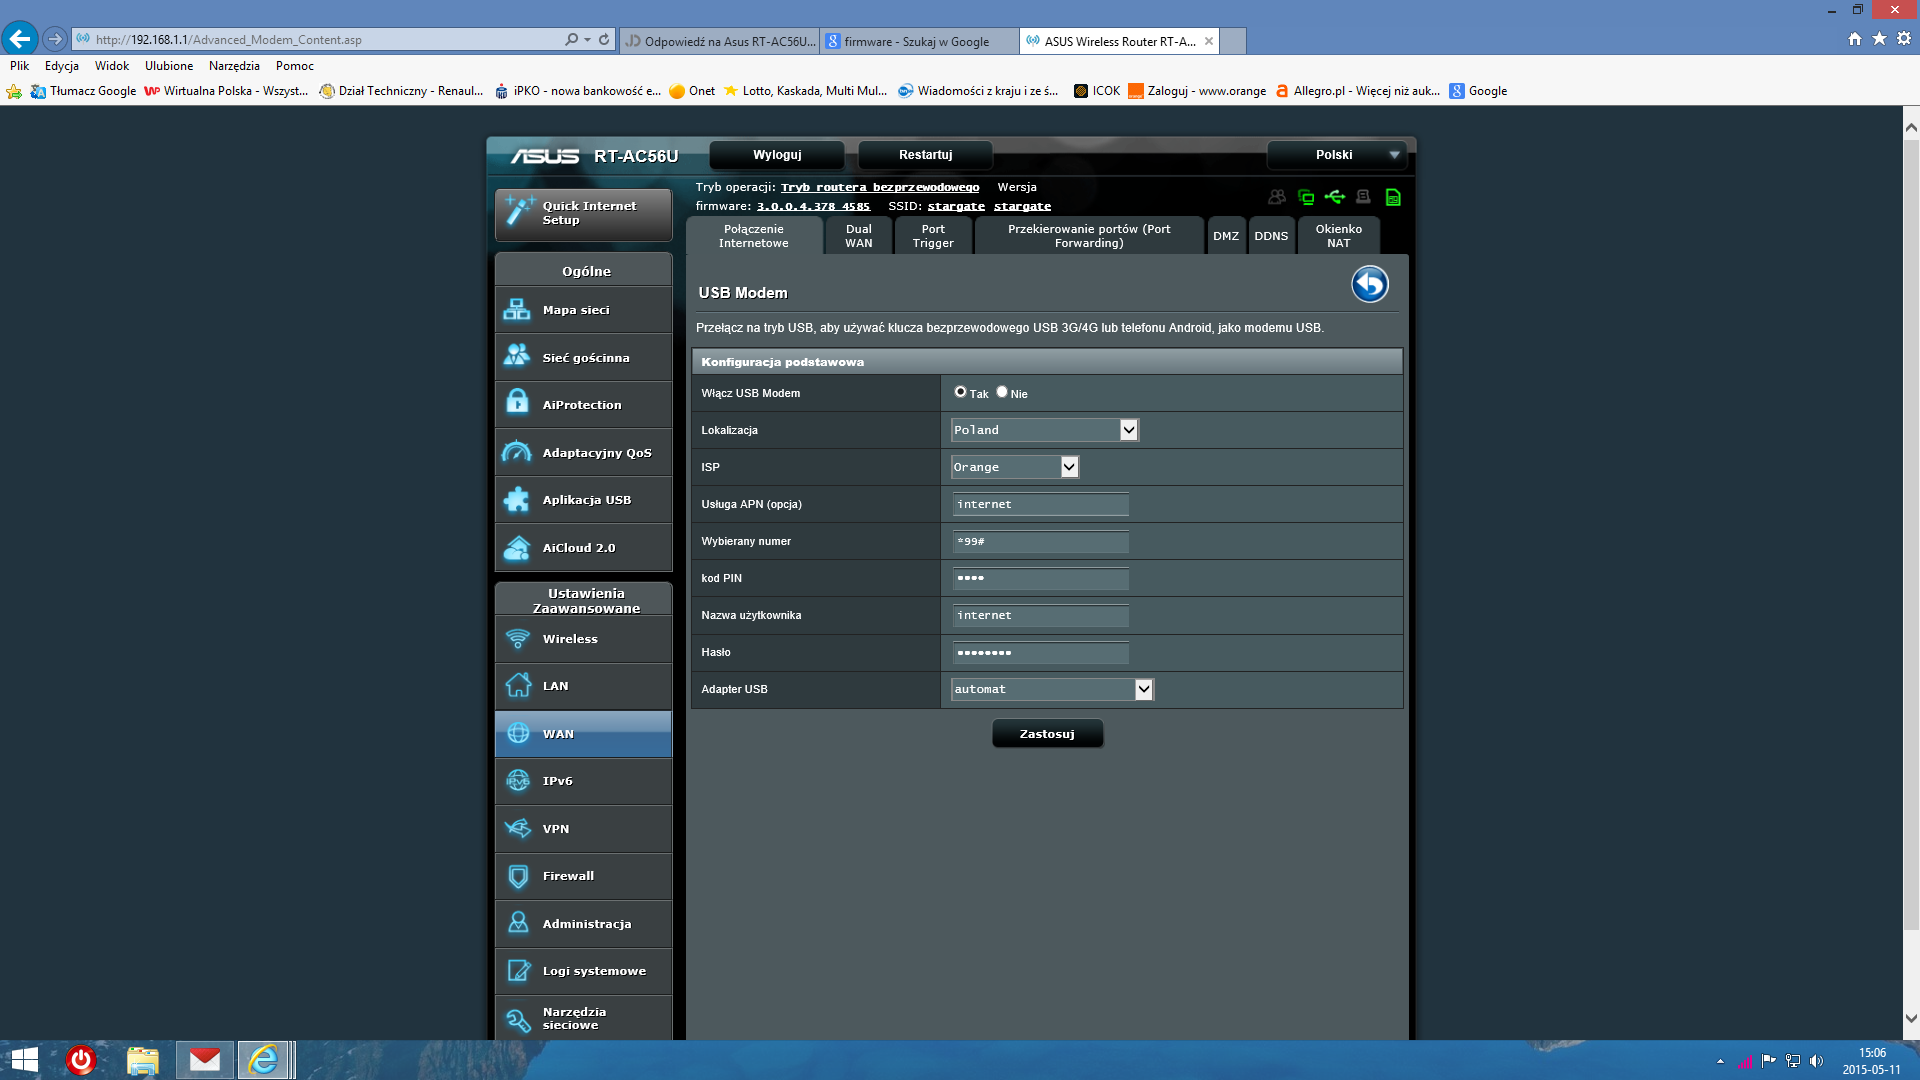
Task: Select Nie radio to disable USB Modem
Action: pyautogui.click(x=1001, y=392)
